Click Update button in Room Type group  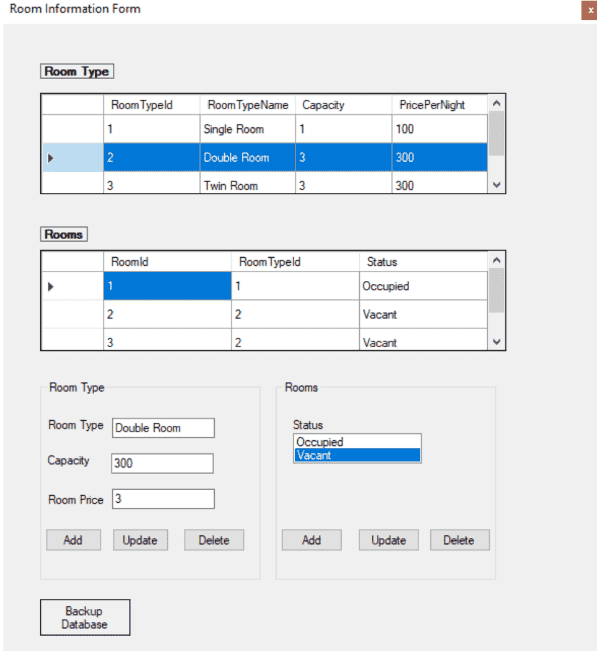click(140, 540)
